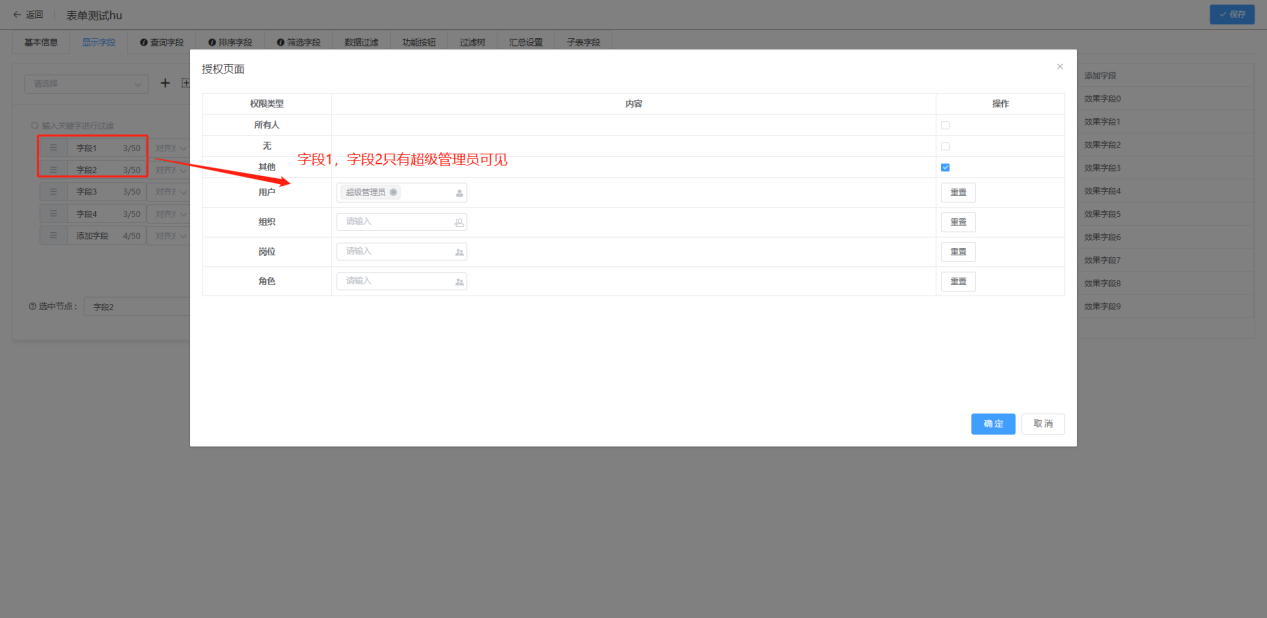
Task: Switch to the 子表字段 tab
Action: coord(584,43)
